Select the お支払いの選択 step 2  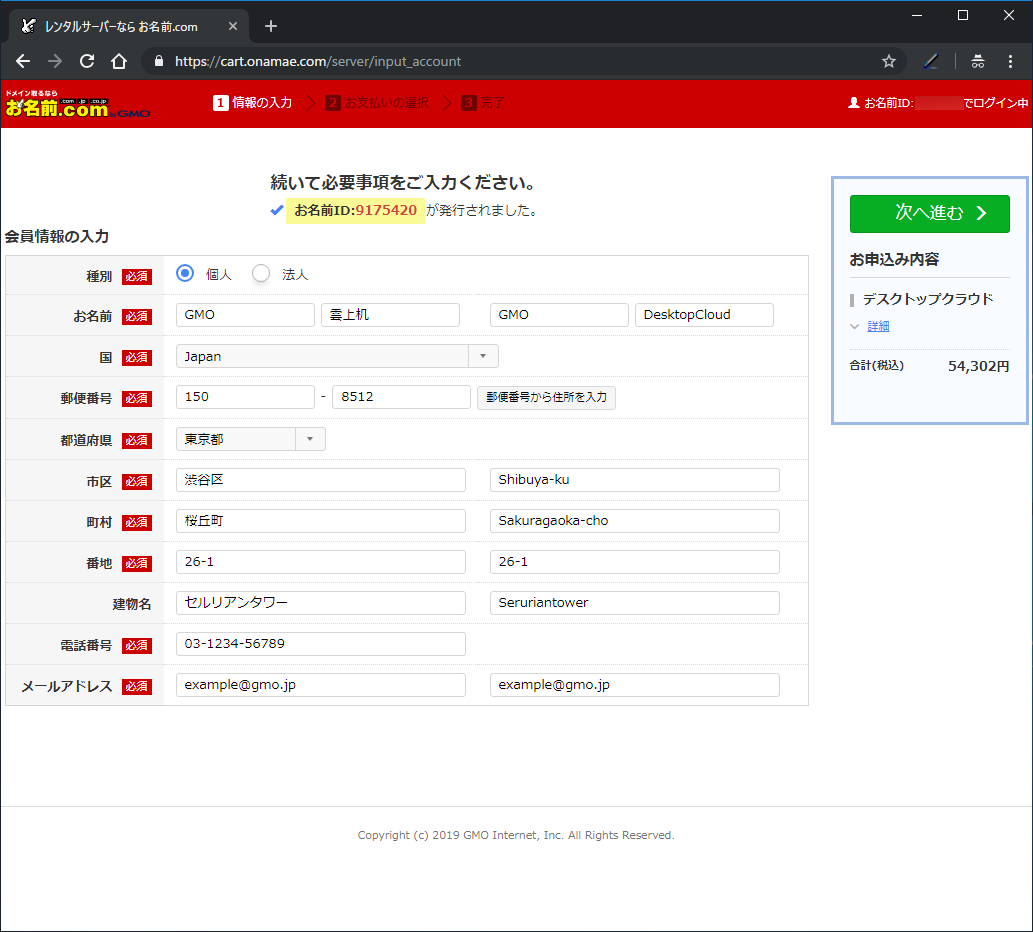pyautogui.click(x=377, y=103)
